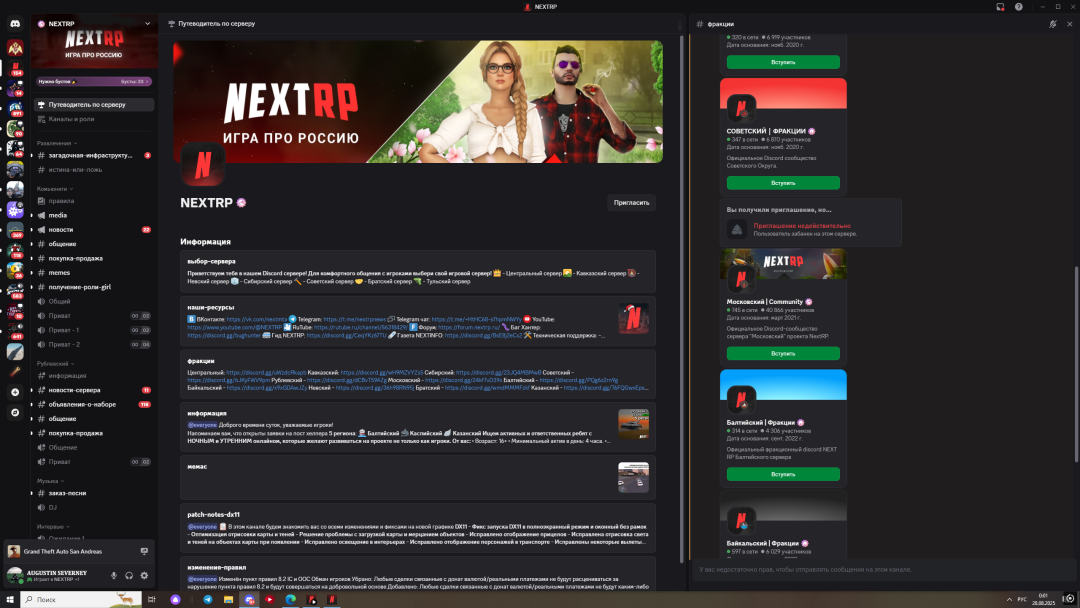Viewport: 1080px width, 608px height.
Task: Mute the microphone in user panel
Action: pos(114,576)
